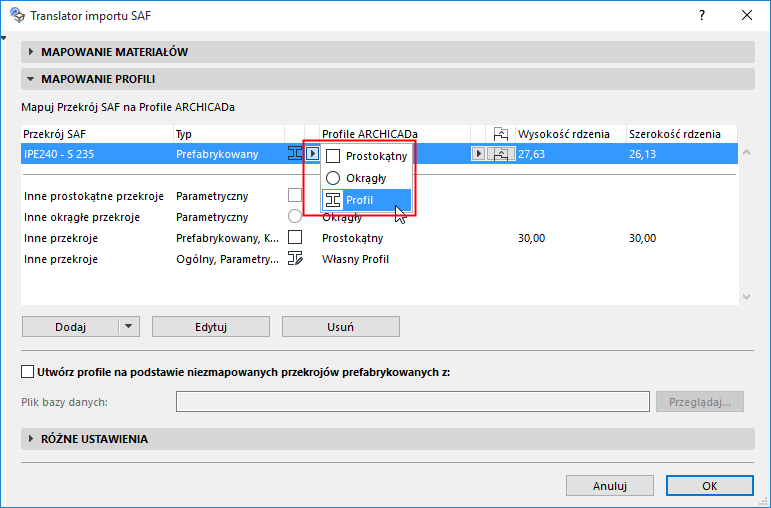The height and width of the screenshot is (508, 771).
Task: Click the Przekrój SAF column header
Action: coord(97,134)
